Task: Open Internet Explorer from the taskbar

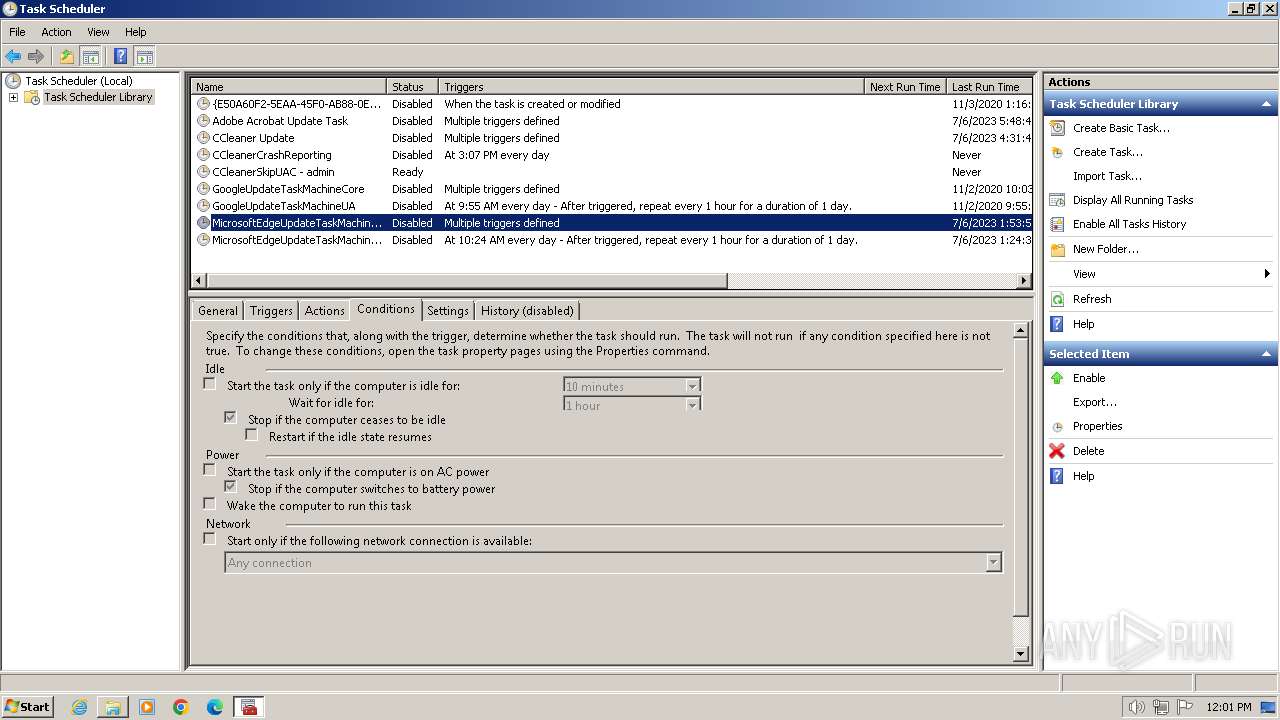Action: tap(79, 707)
